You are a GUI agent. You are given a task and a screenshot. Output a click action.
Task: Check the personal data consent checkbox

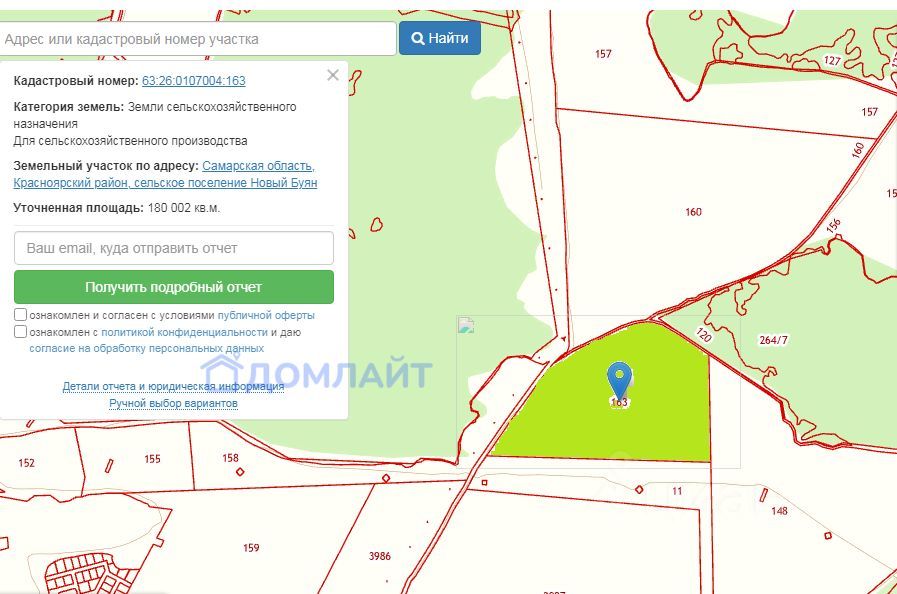[x=21, y=331]
